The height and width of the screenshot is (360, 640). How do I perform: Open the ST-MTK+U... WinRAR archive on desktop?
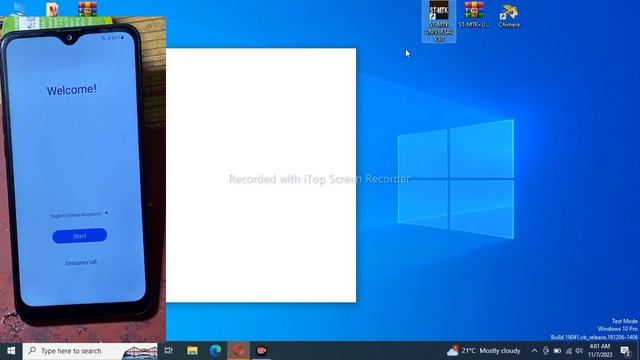pyautogui.click(x=474, y=15)
